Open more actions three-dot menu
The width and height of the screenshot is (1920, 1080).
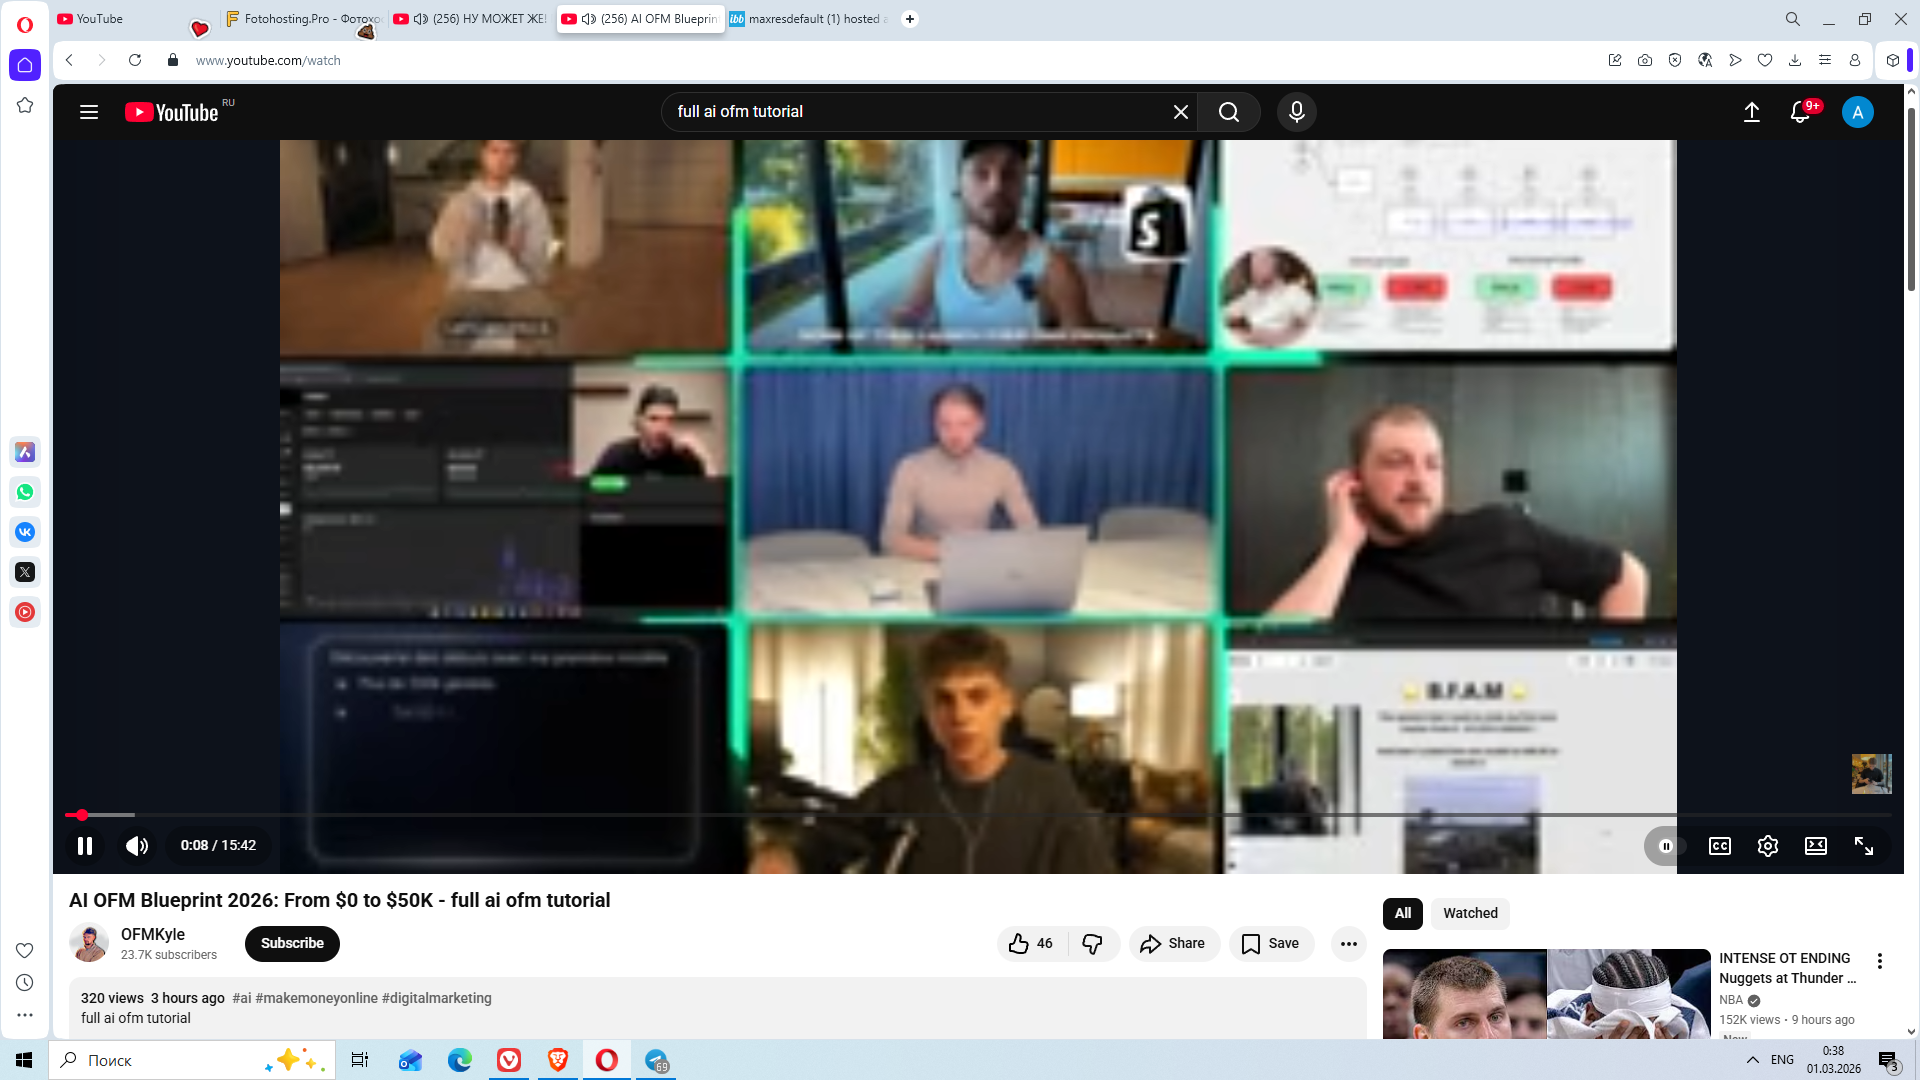click(1348, 943)
